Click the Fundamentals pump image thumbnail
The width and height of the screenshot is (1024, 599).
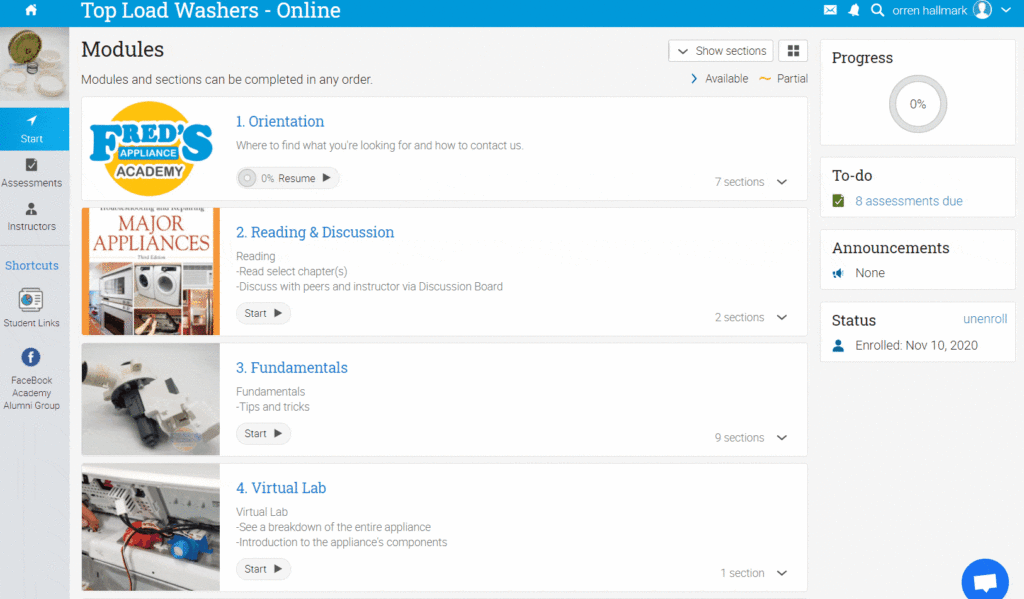(x=151, y=399)
